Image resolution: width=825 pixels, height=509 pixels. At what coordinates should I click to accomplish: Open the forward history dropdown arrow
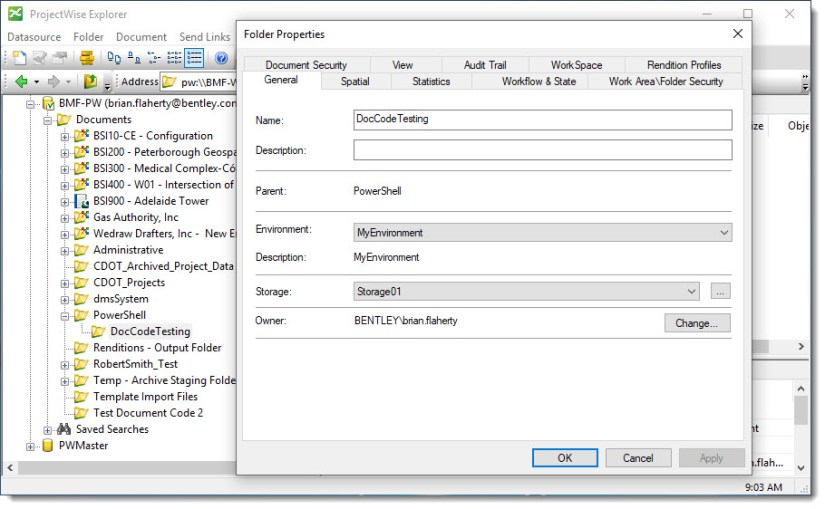coord(68,82)
